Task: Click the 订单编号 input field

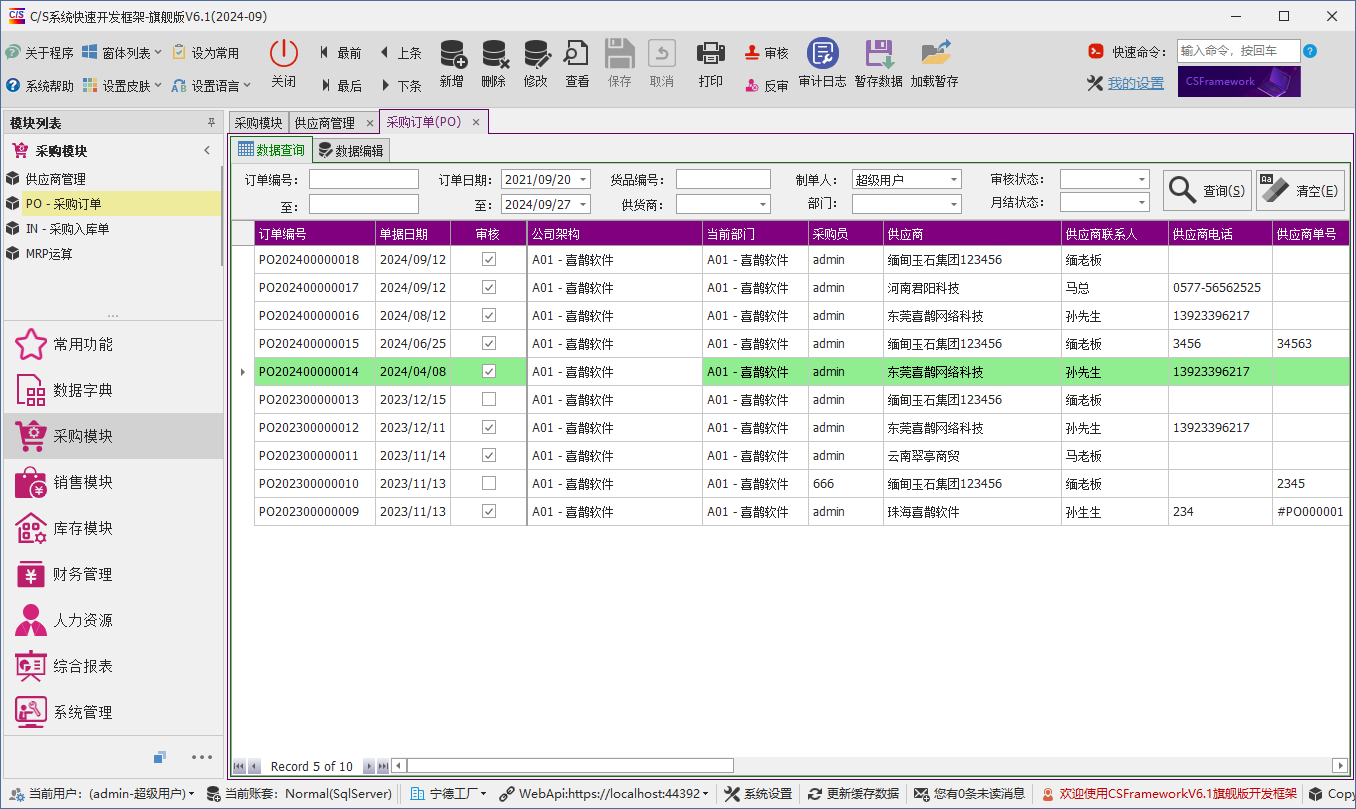Action: 364,180
